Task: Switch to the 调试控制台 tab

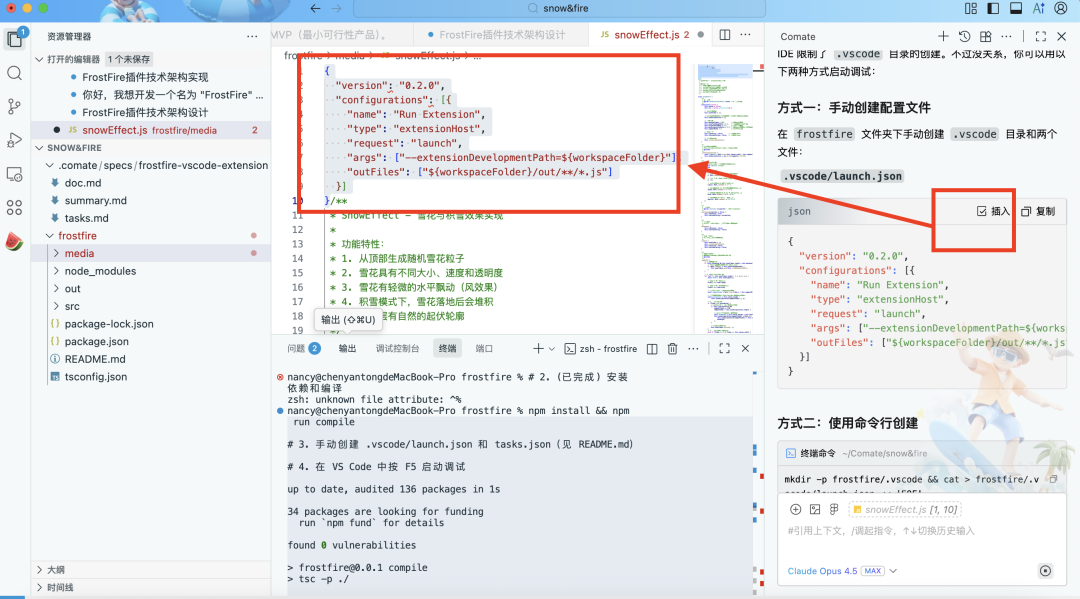Action: click(x=397, y=348)
